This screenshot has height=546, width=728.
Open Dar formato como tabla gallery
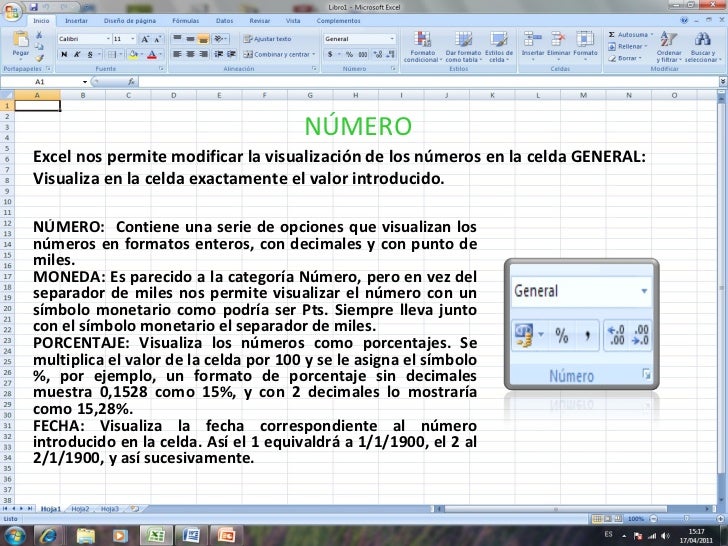pos(463,47)
